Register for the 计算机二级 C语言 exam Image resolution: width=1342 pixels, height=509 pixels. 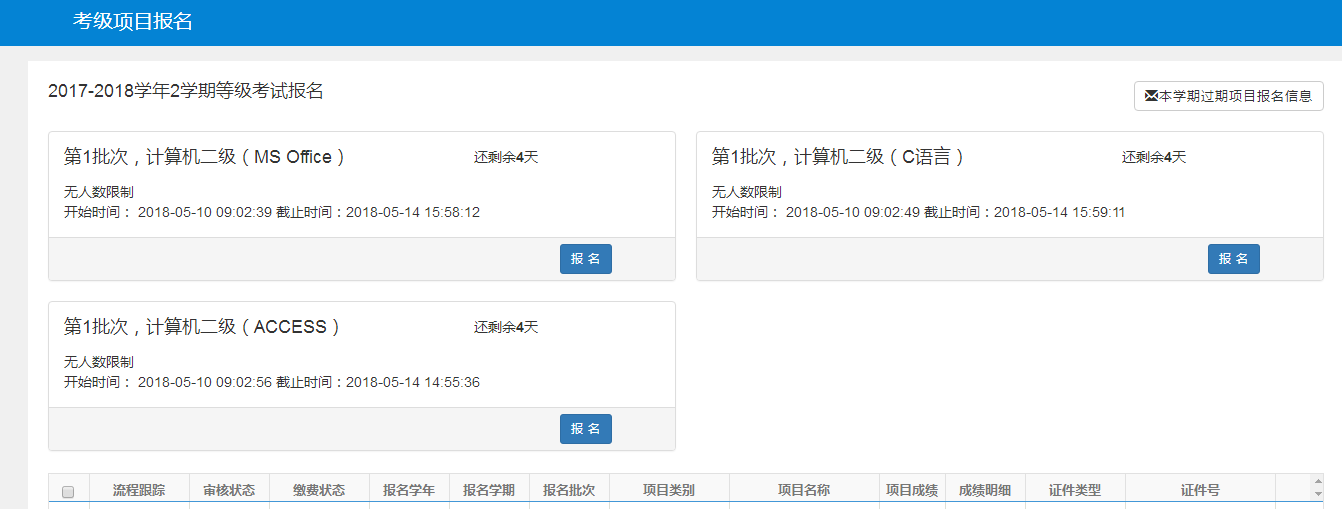pyautogui.click(x=1233, y=259)
